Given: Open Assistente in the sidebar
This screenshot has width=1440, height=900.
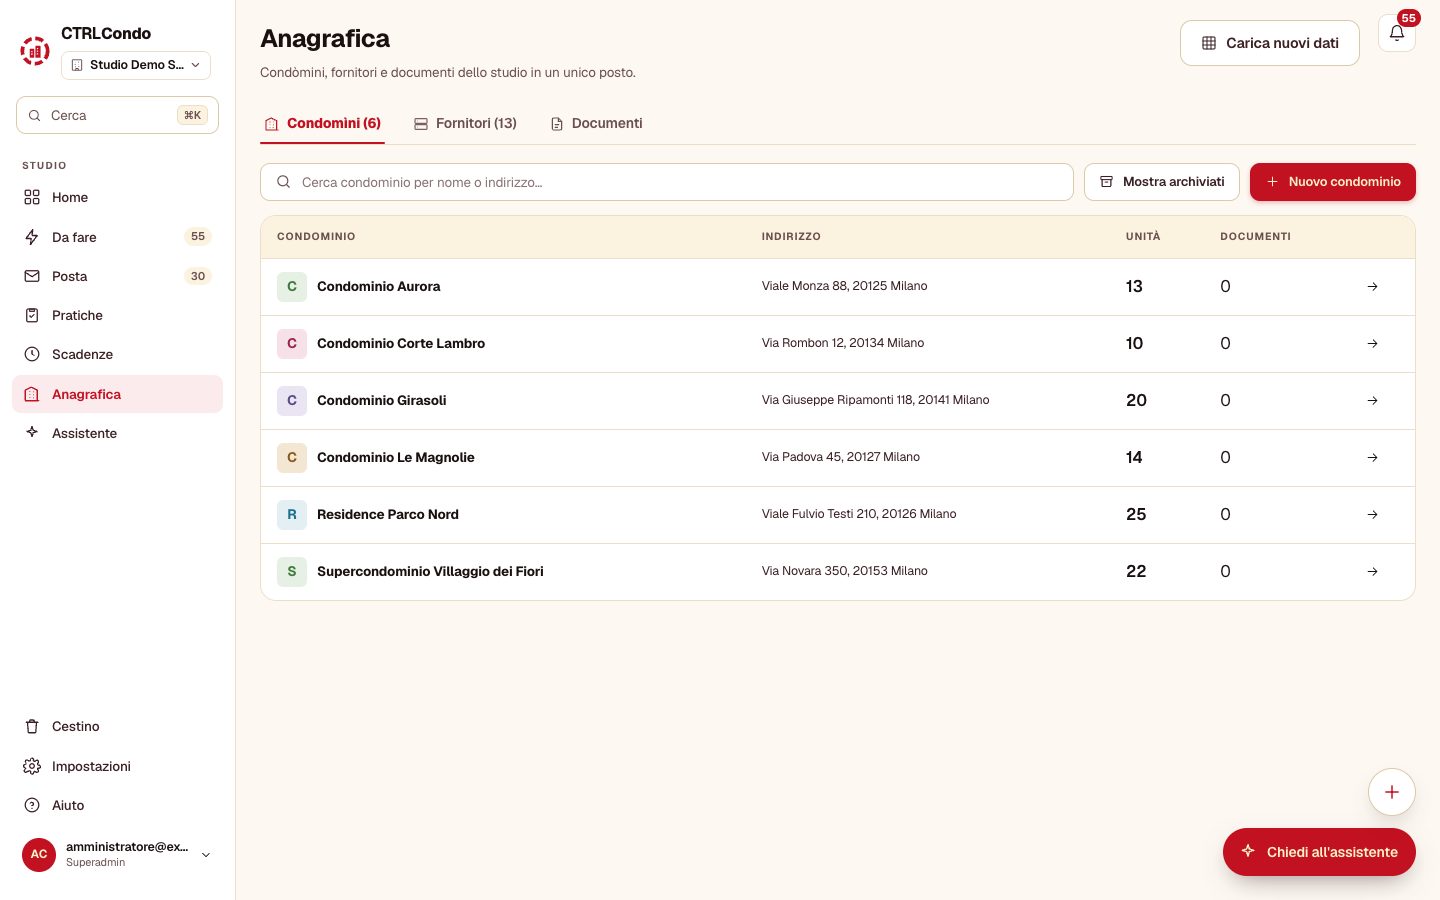Looking at the screenshot, I should (x=117, y=433).
